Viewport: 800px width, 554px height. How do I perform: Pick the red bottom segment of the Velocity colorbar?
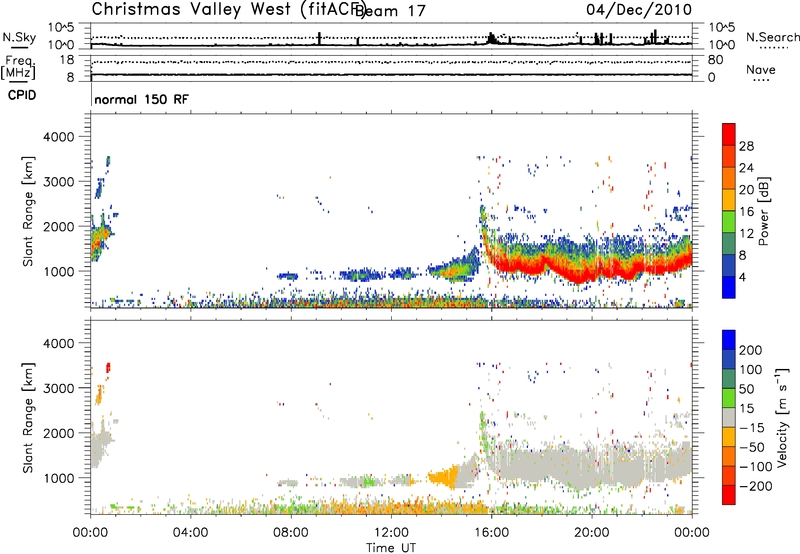pyautogui.click(x=729, y=495)
